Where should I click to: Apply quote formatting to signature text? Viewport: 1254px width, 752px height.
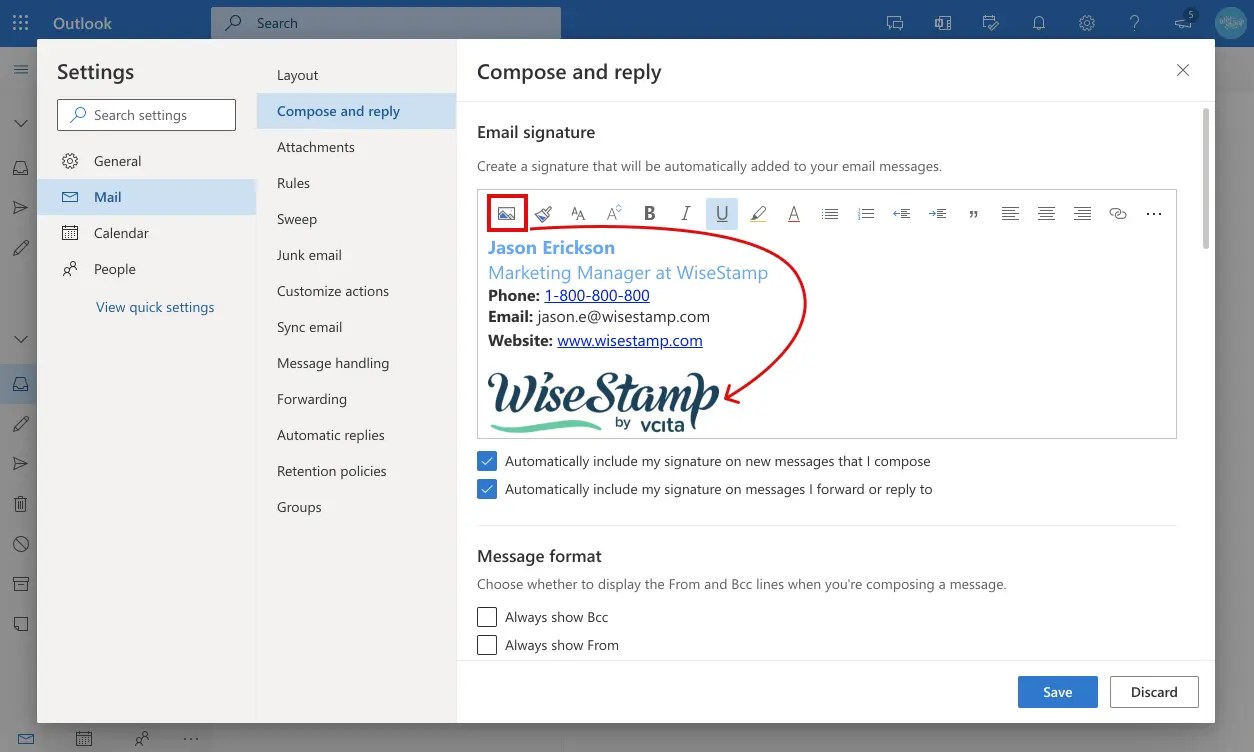(x=973, y=212)
